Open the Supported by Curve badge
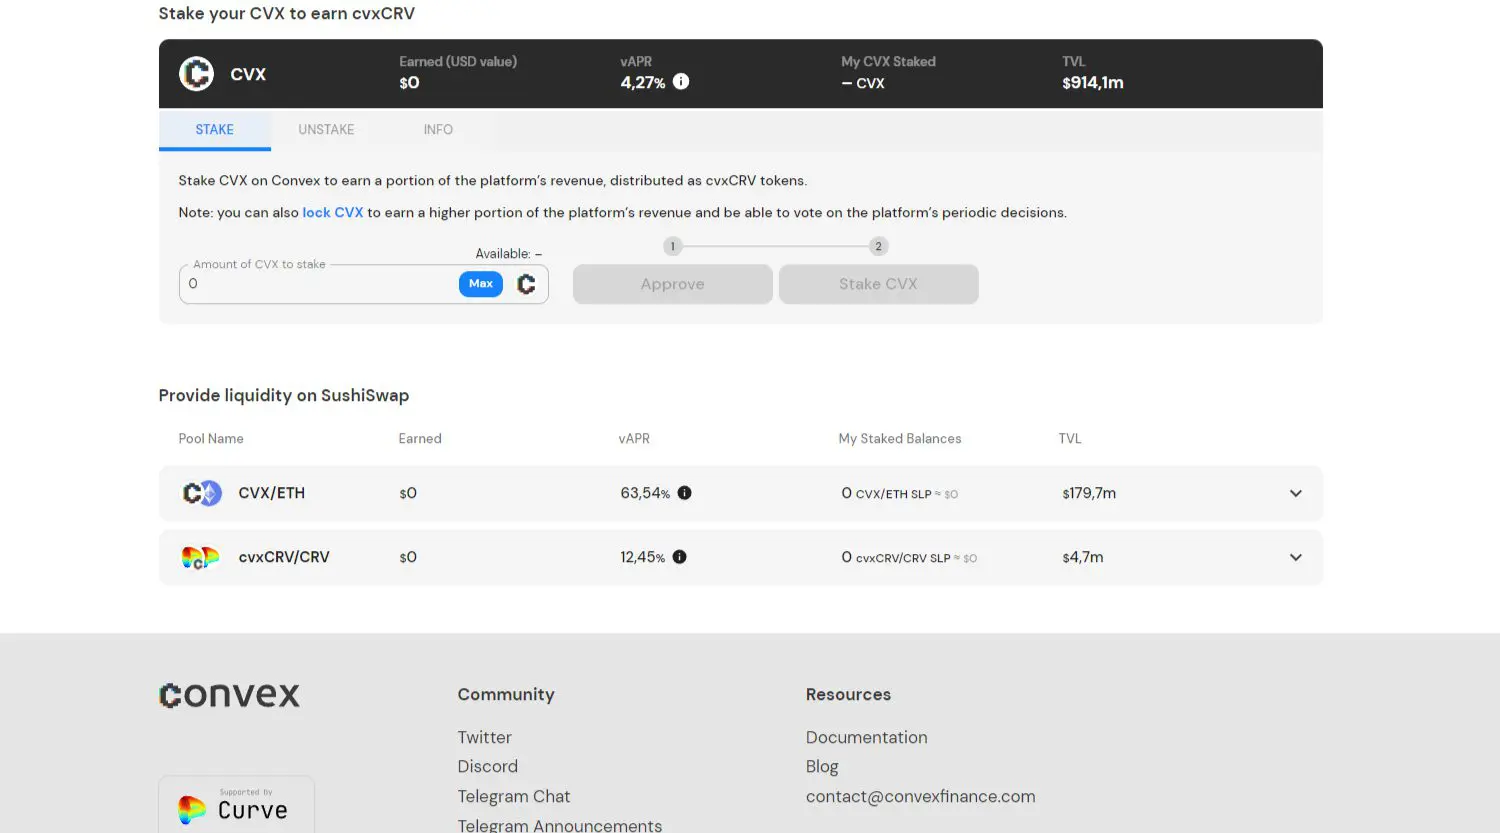1500x833 pixels. point(237,805)
